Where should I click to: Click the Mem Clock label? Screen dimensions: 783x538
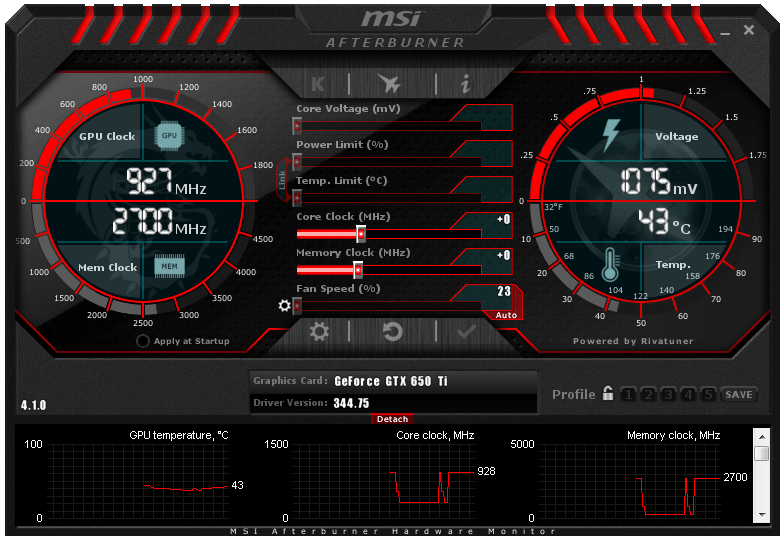(107, 268)
